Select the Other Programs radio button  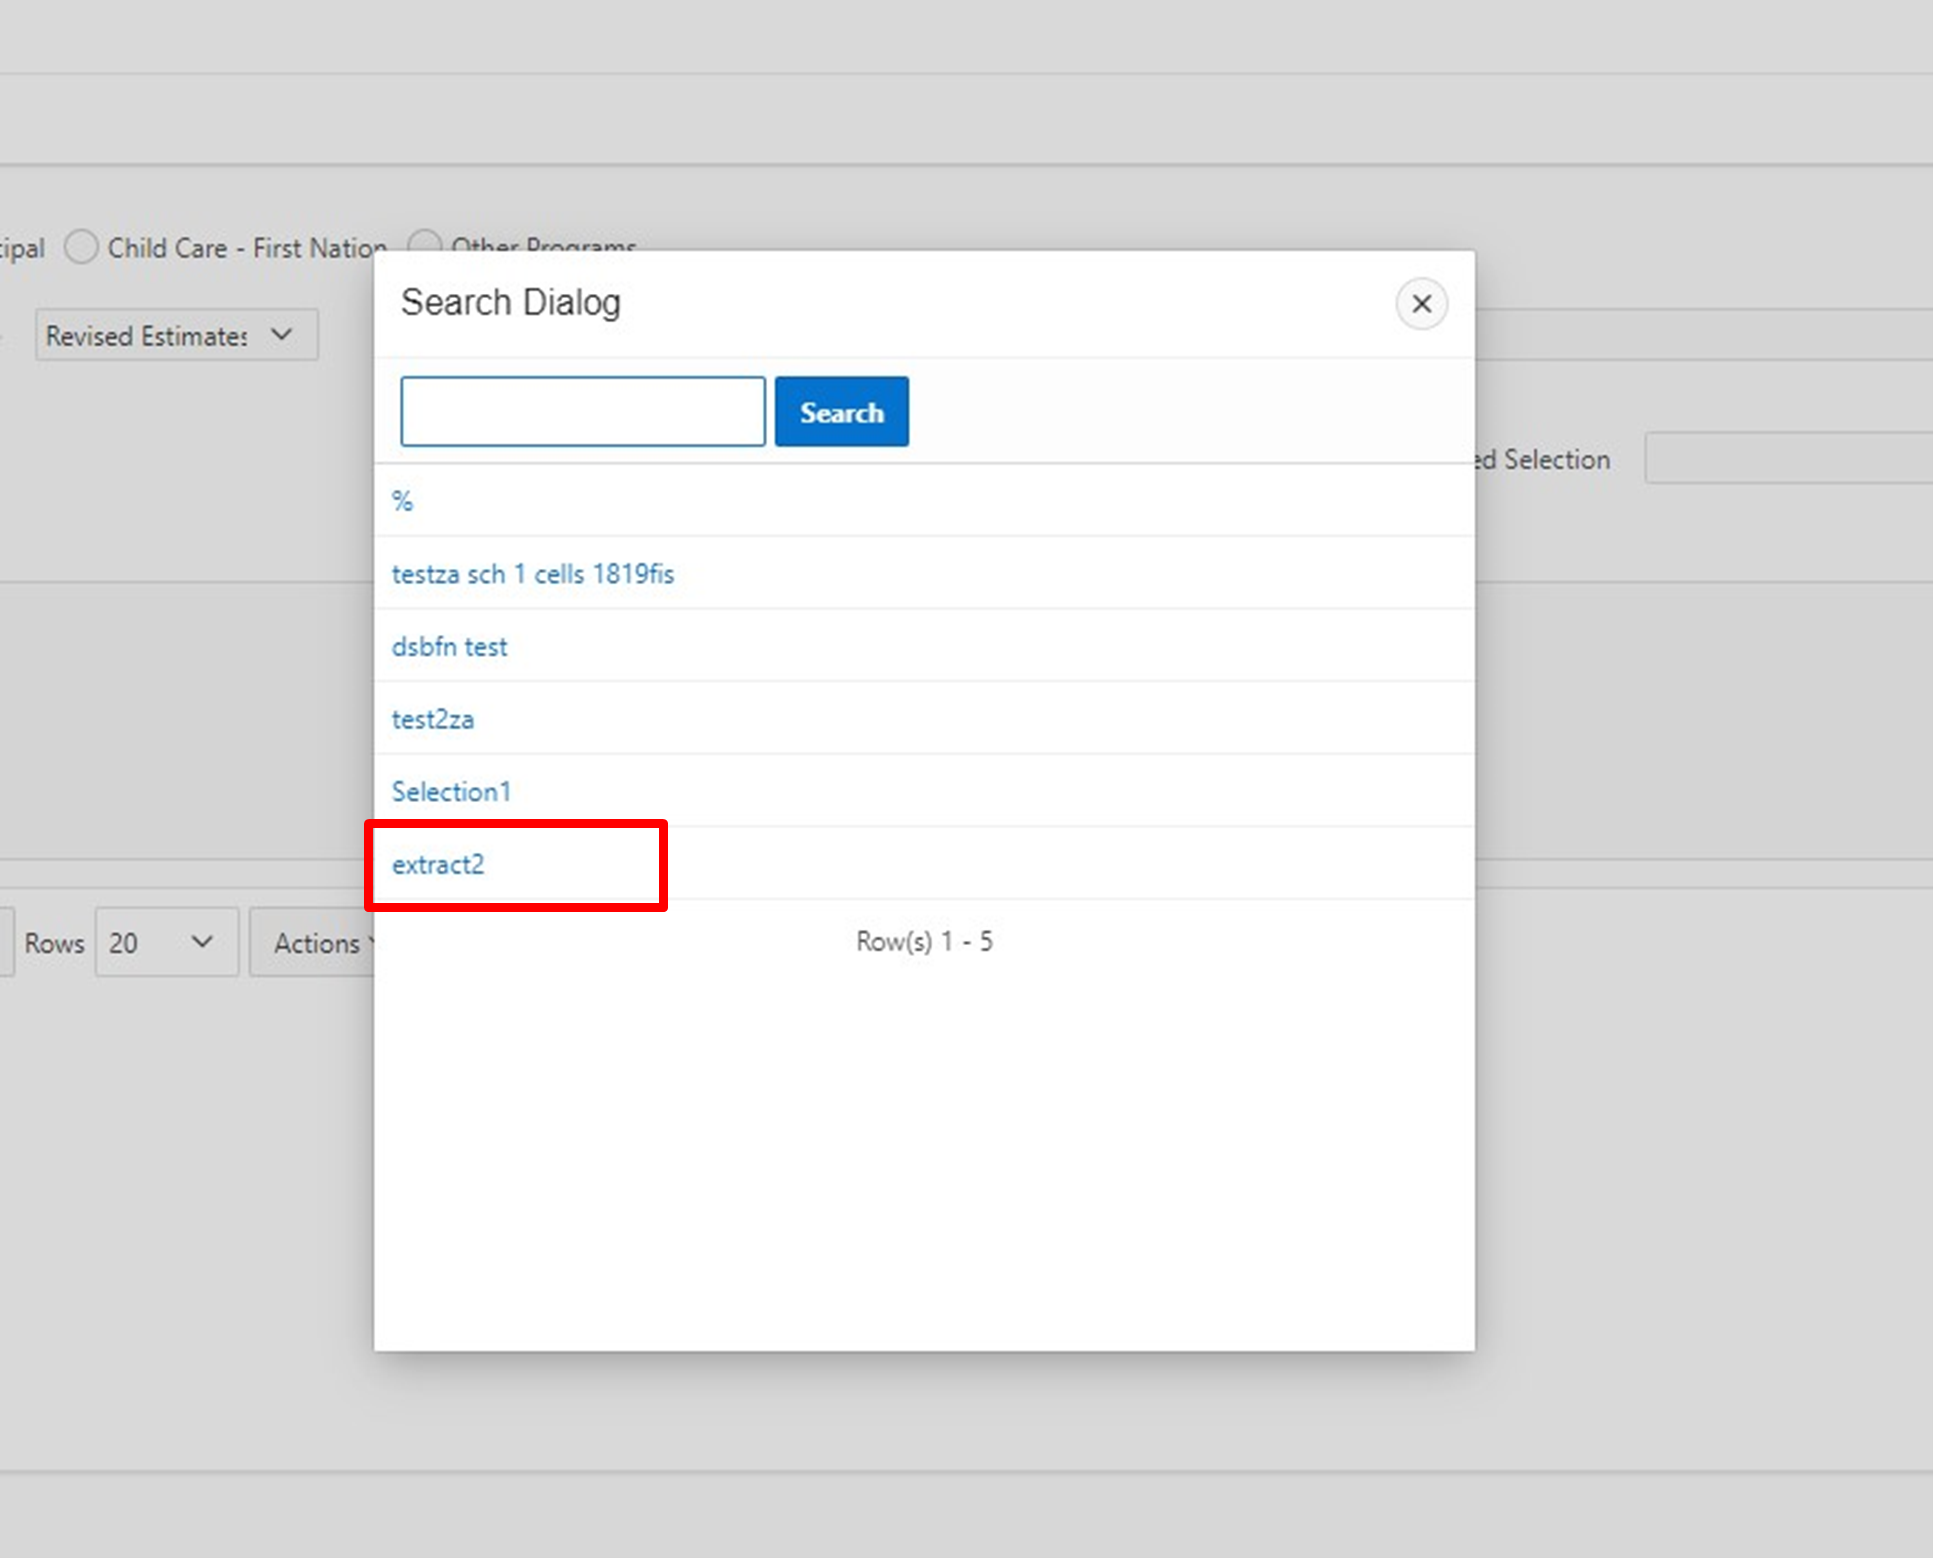tap(424, 241)
